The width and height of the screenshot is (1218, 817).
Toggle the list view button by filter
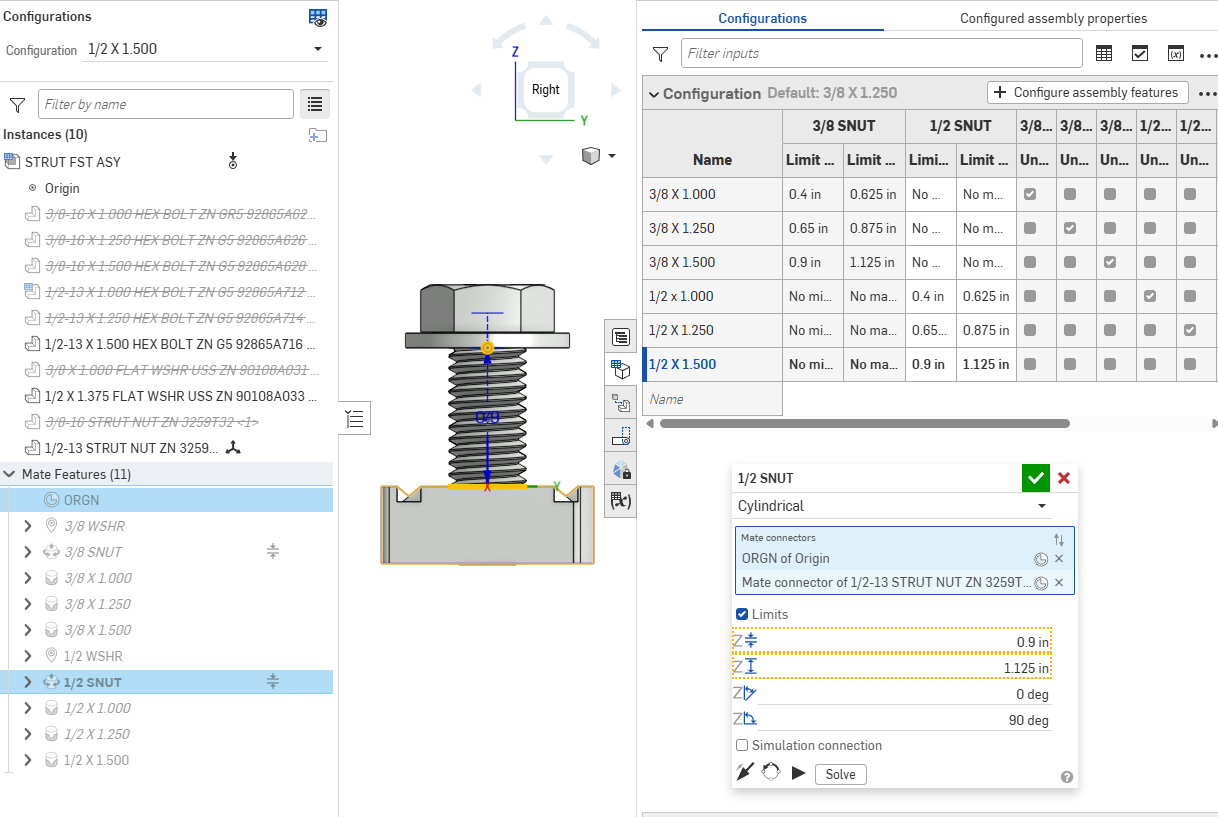(315, 104)
